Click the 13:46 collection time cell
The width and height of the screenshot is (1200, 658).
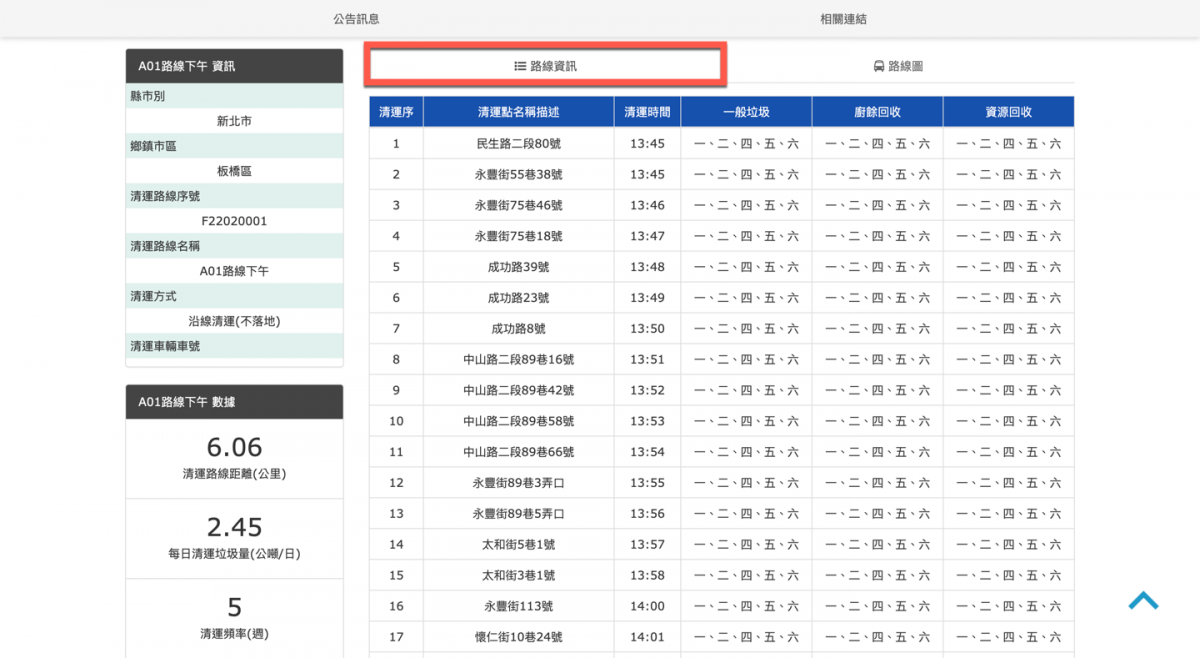click(x=647, y=205)
